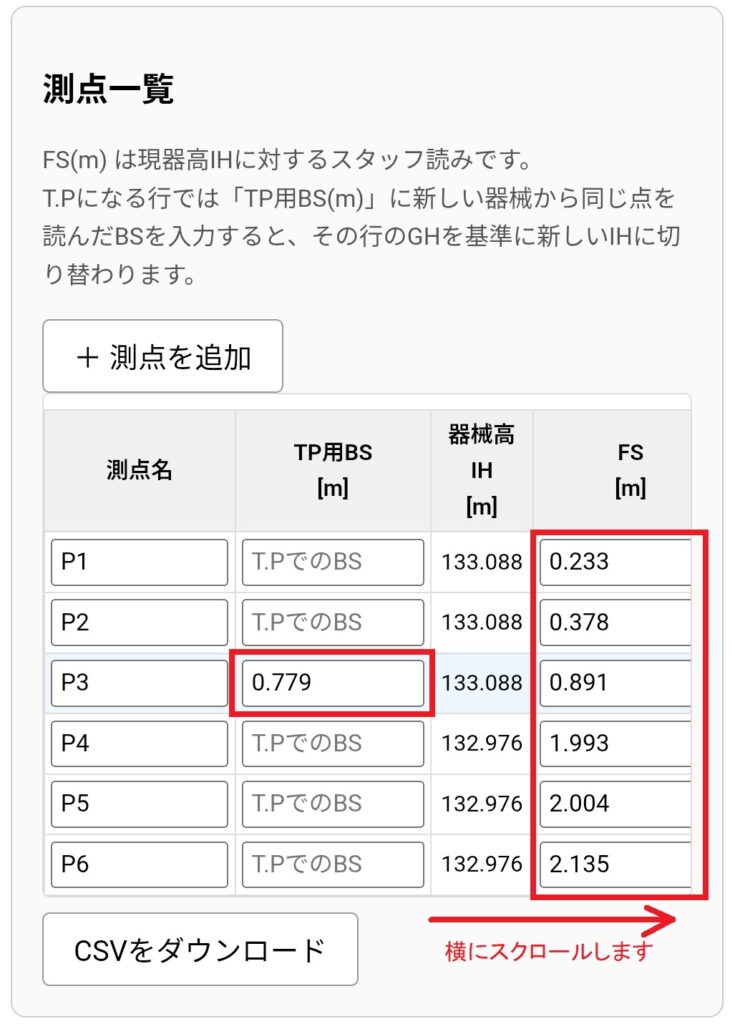The height and width of the screenshot is (1024, 735).
Task: Select the P6 station name field
Action: [x=139, y=864]
